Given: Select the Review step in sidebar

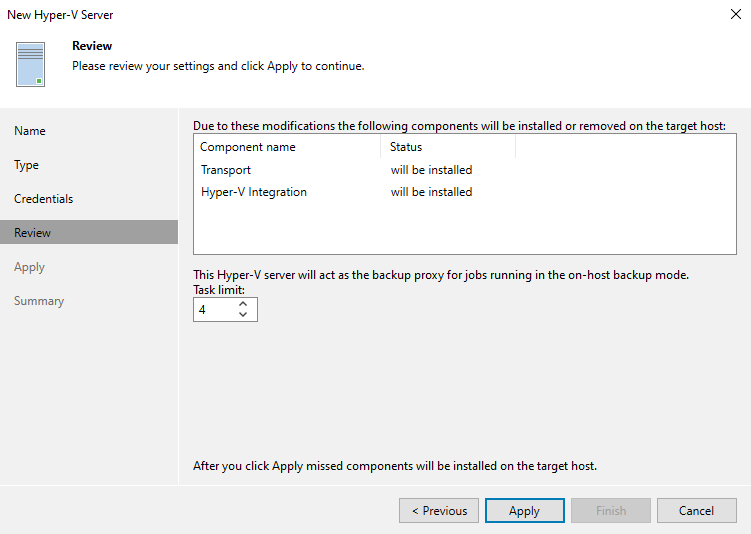Looking at the screenshot, I should point(33,233).
